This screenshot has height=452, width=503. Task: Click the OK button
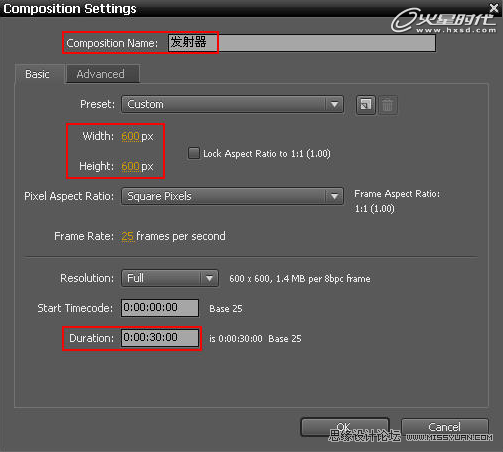pyautogui.click(x=345, y=427)
